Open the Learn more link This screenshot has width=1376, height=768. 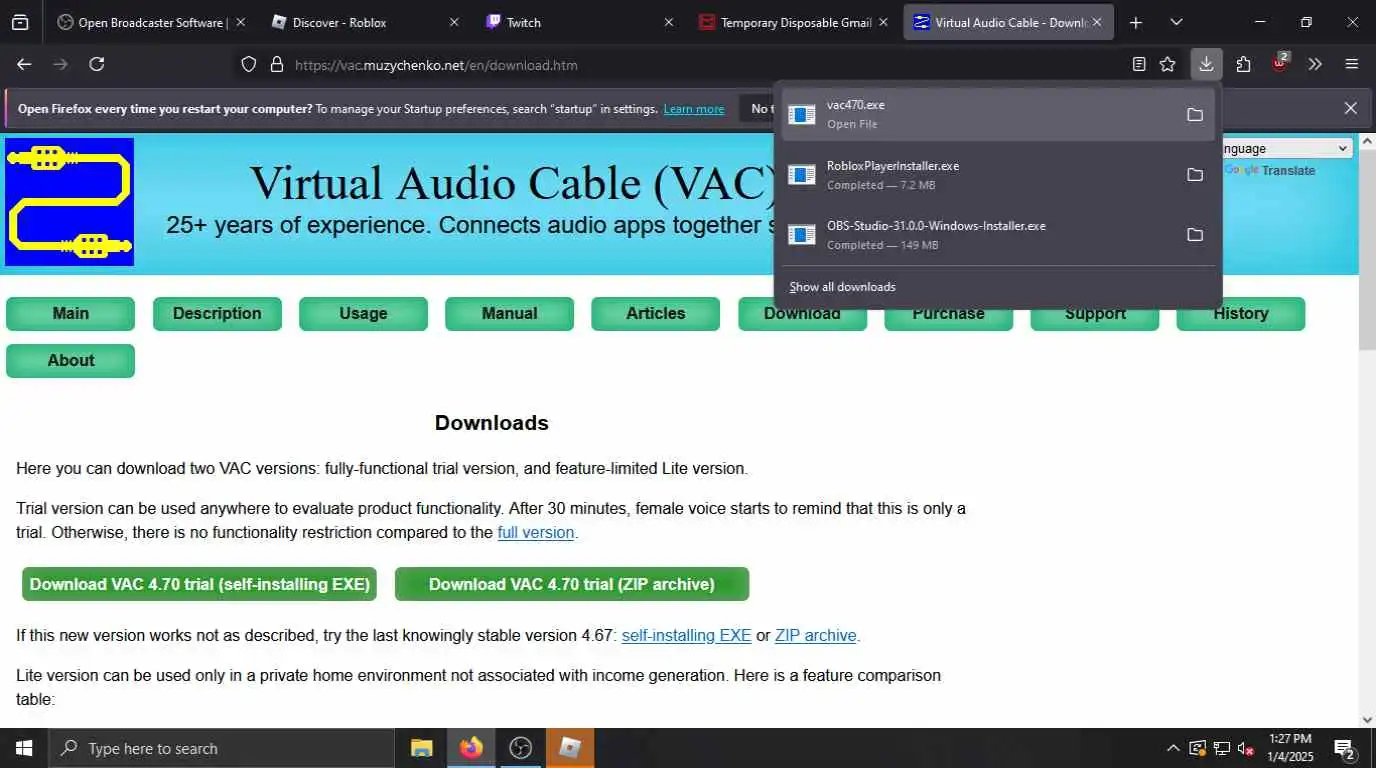694,109
